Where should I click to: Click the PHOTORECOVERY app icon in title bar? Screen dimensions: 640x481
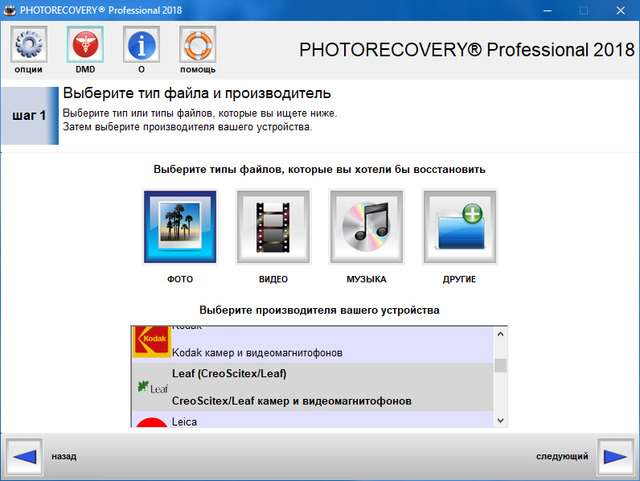(9, 10)
